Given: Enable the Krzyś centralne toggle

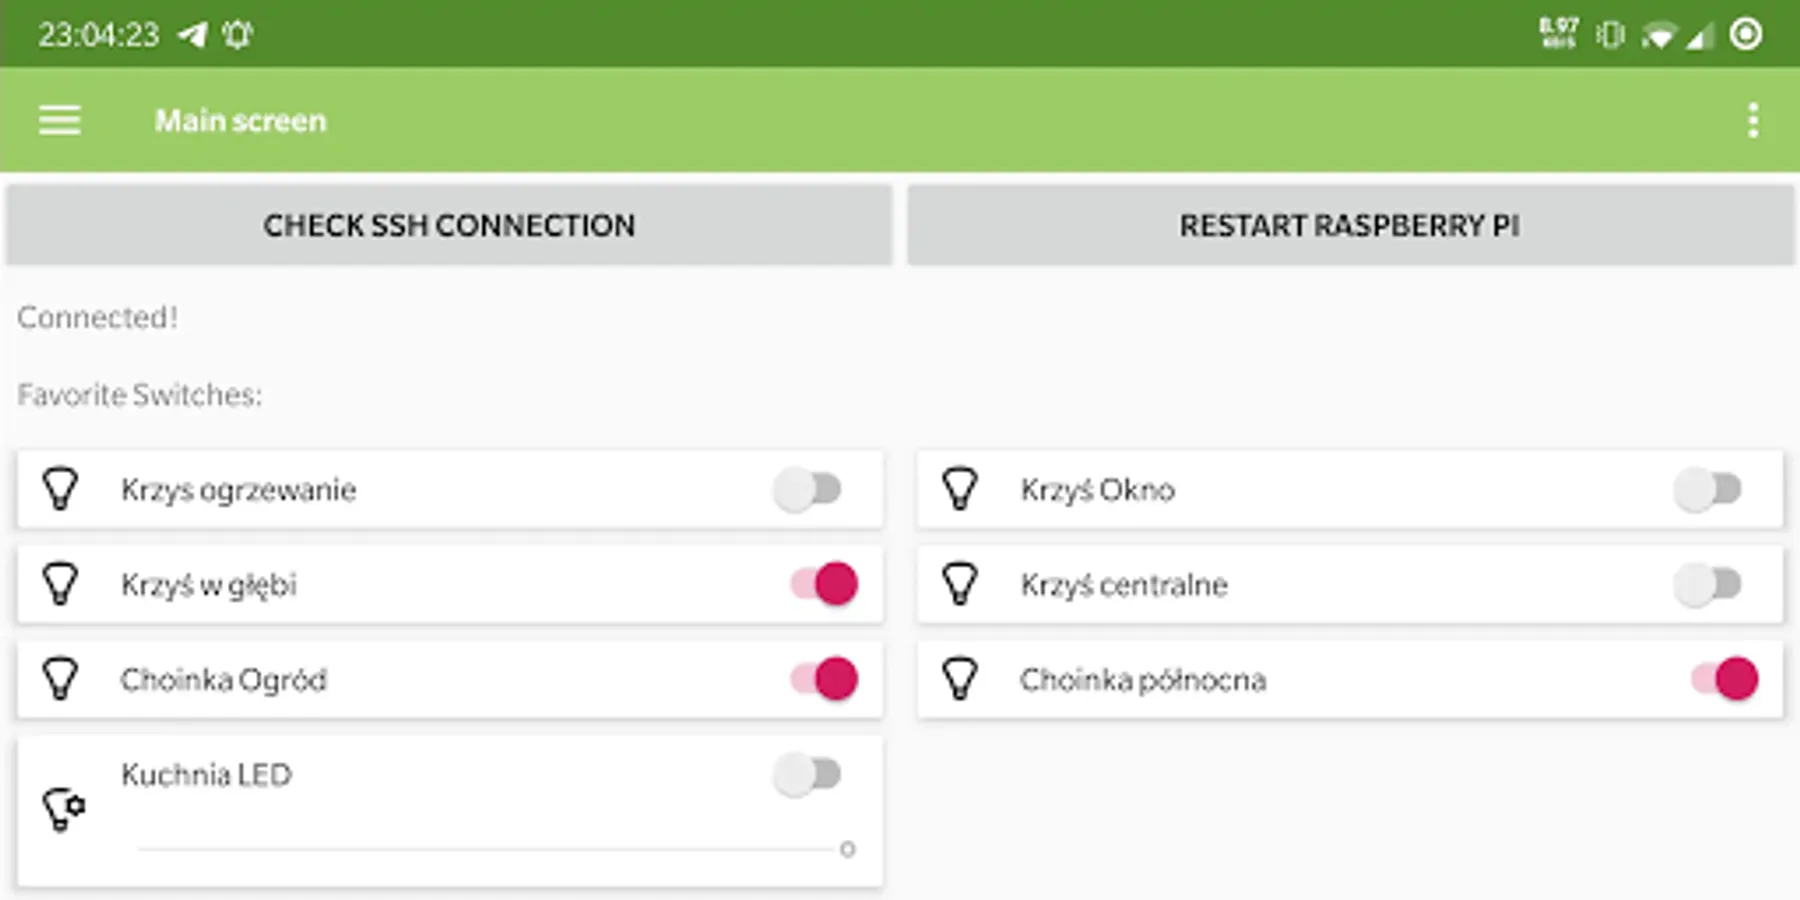Looking at the screenshot, I should [1708, 584].
